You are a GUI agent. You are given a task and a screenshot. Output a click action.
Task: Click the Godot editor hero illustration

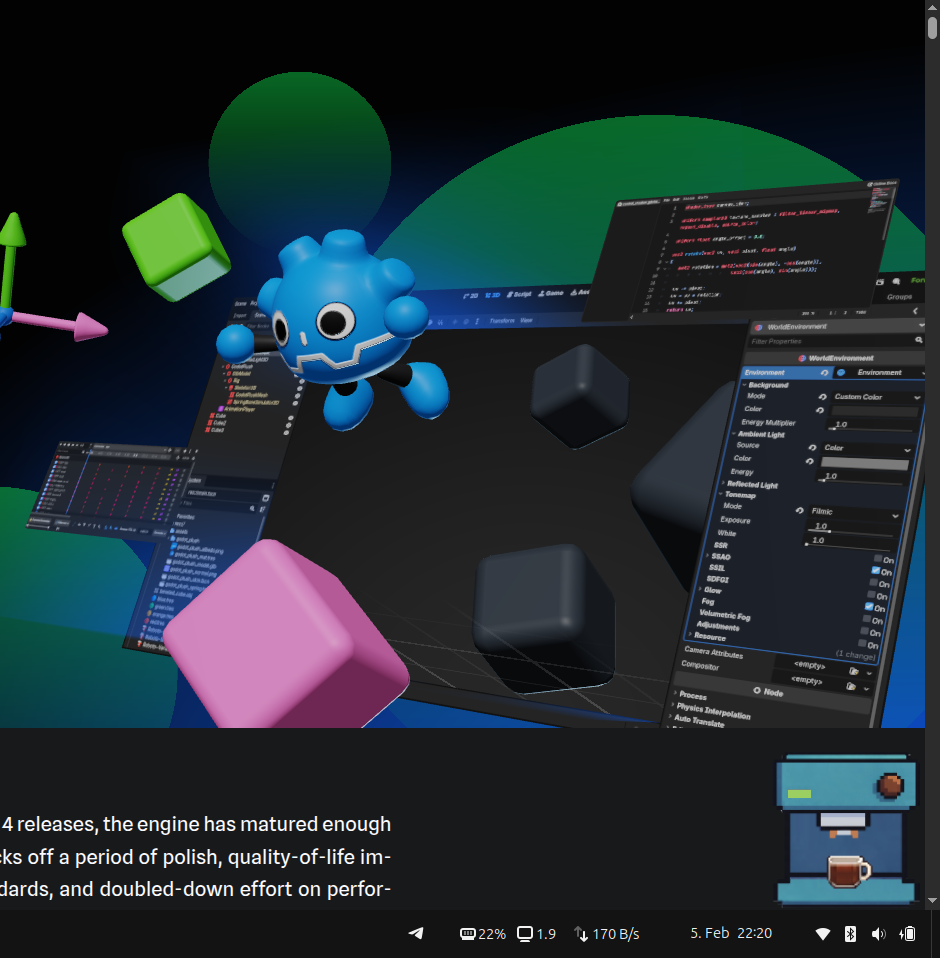(462, 364)
